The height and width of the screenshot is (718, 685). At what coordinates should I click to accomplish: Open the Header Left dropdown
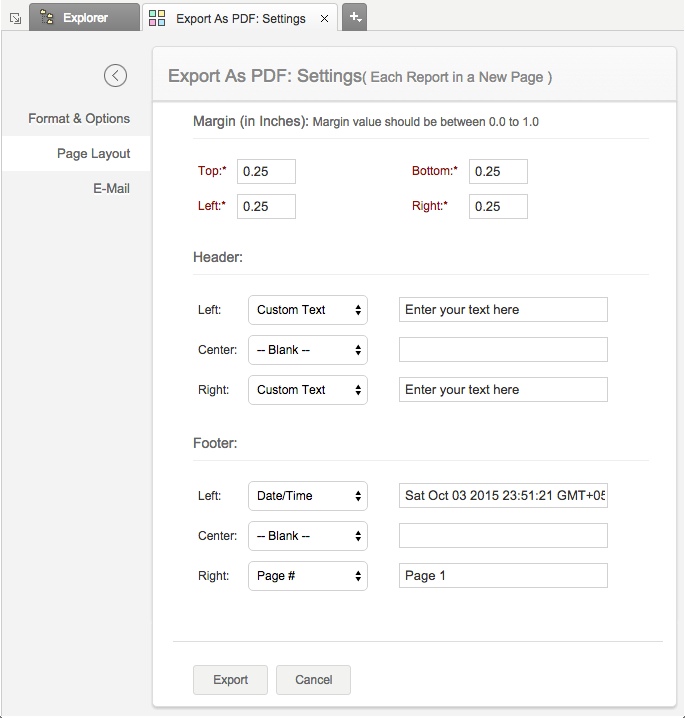click(308, 310)
